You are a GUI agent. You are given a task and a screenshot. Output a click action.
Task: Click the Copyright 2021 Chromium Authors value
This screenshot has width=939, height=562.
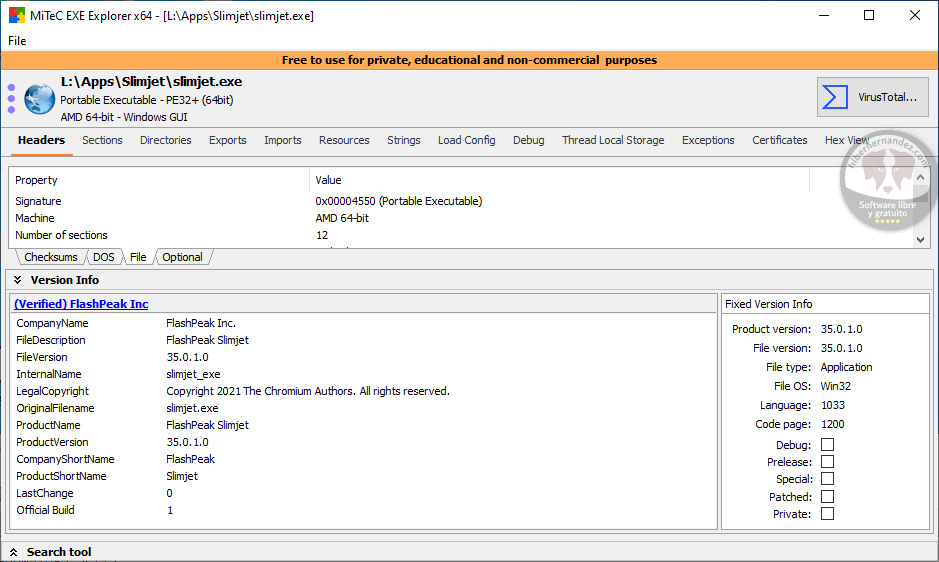click(x=308, y=391)
